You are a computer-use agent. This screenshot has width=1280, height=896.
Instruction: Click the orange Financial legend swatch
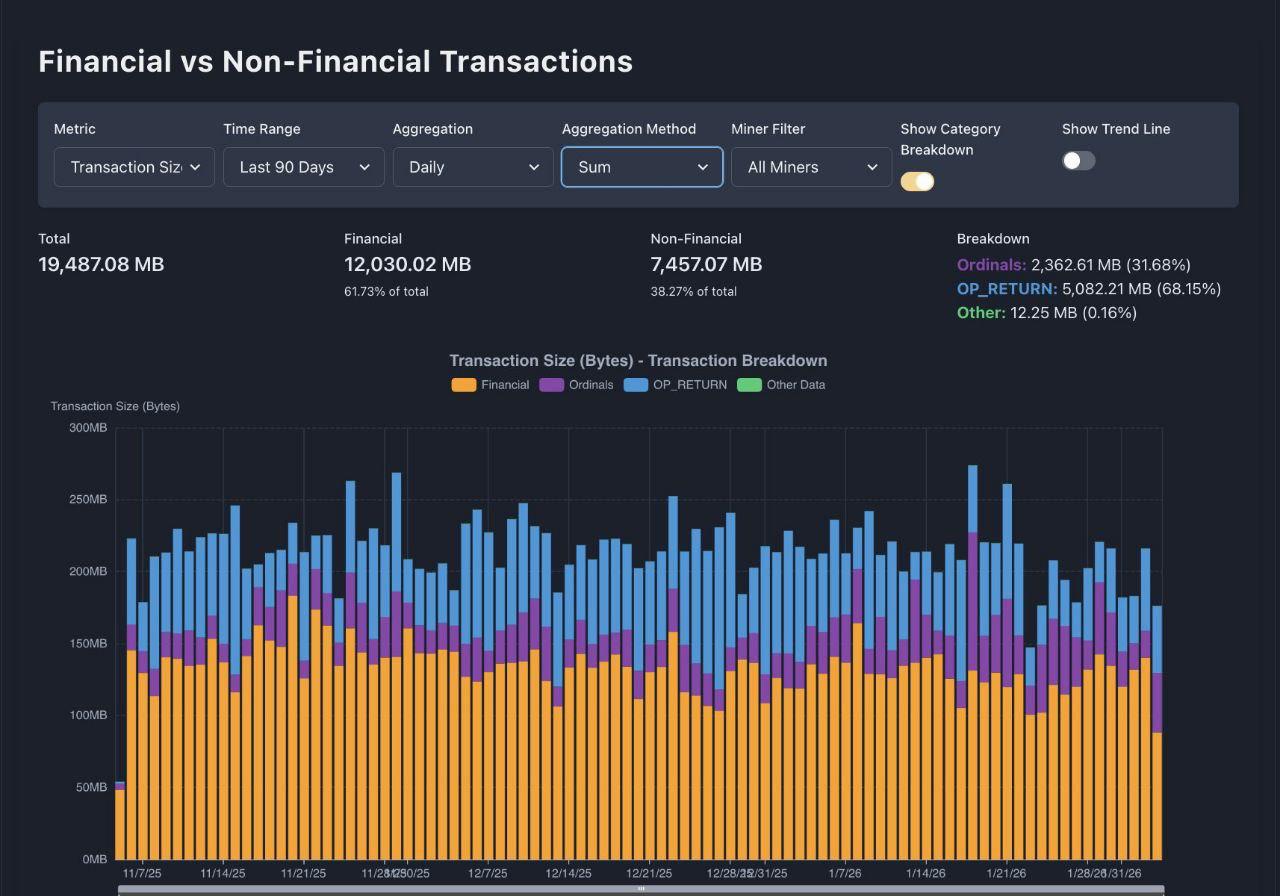pos(463,385)
